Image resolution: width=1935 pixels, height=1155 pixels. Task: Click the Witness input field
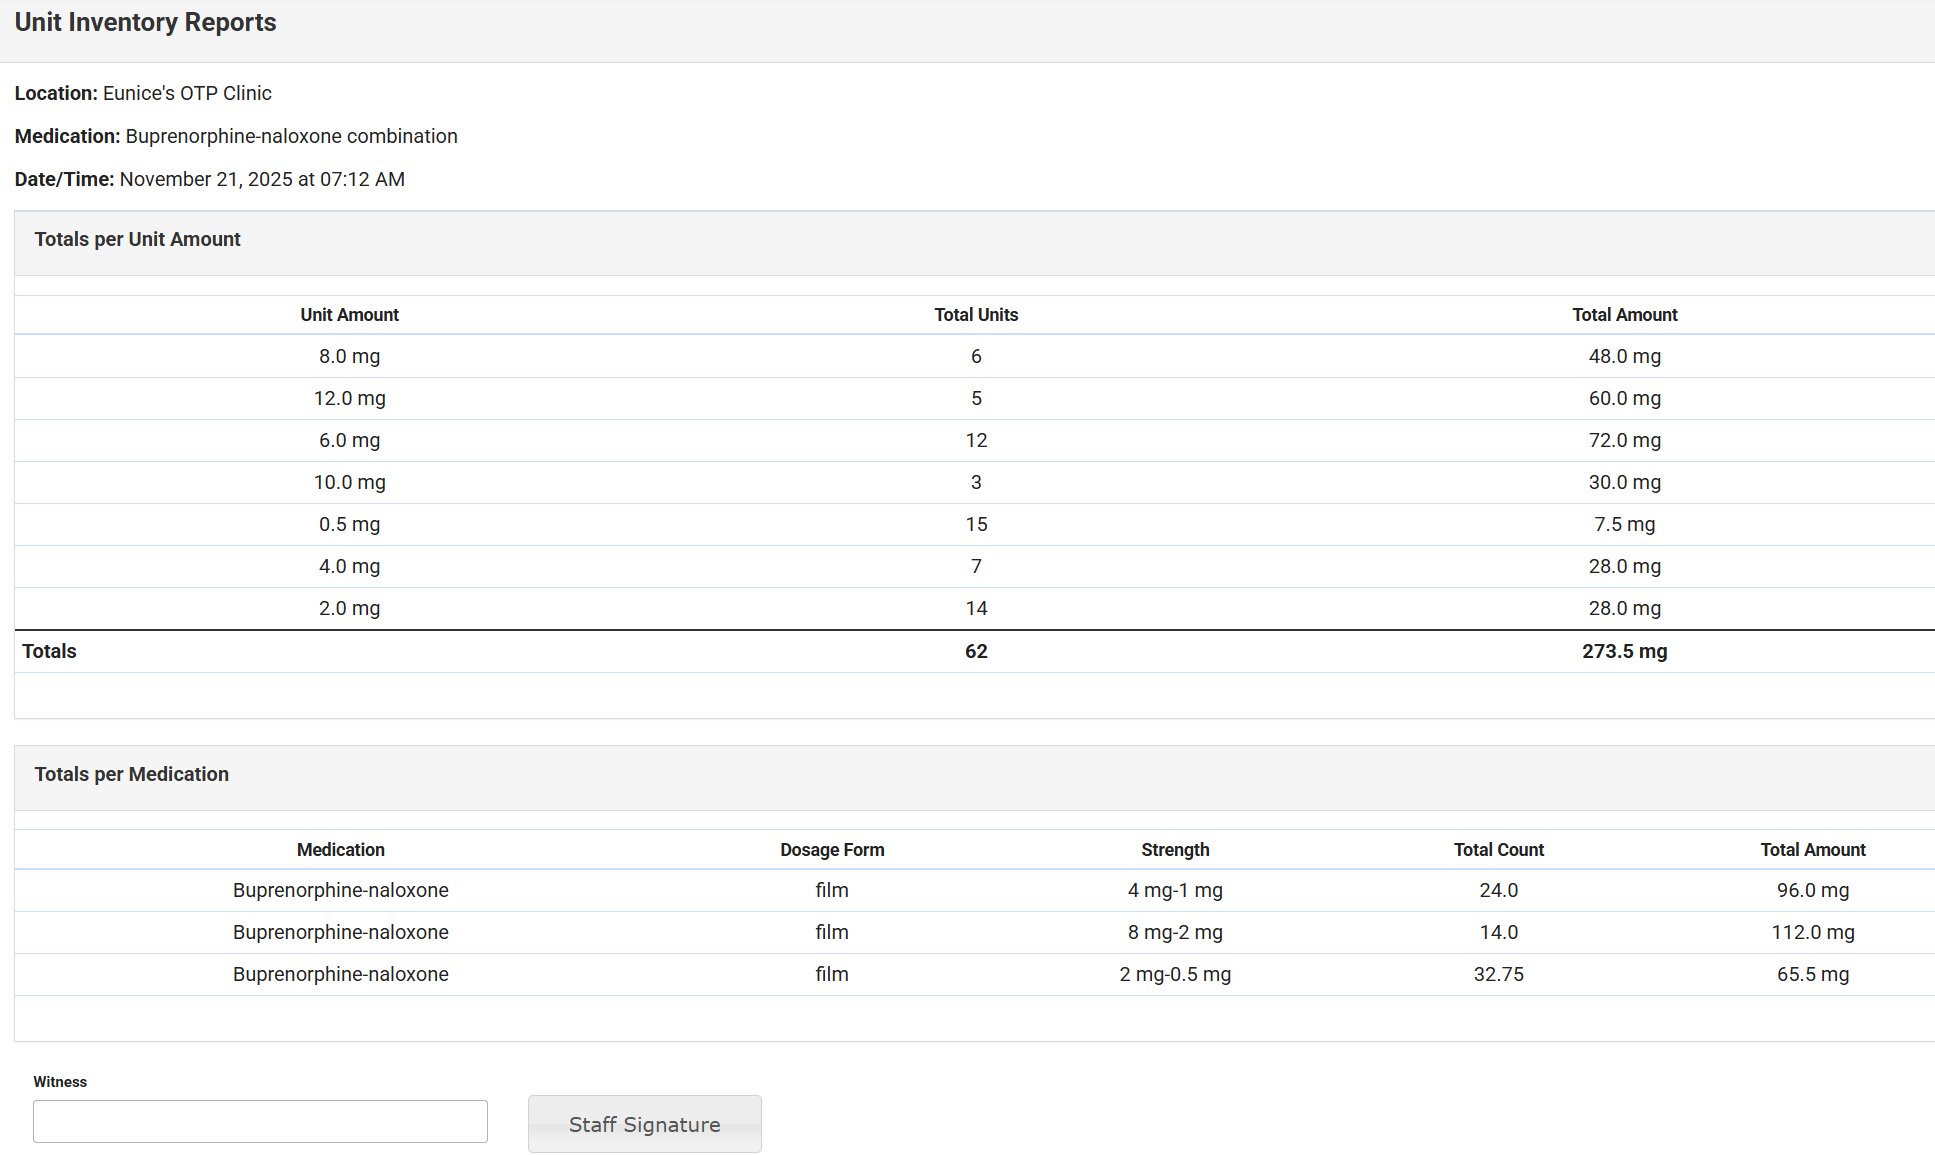260,1121
